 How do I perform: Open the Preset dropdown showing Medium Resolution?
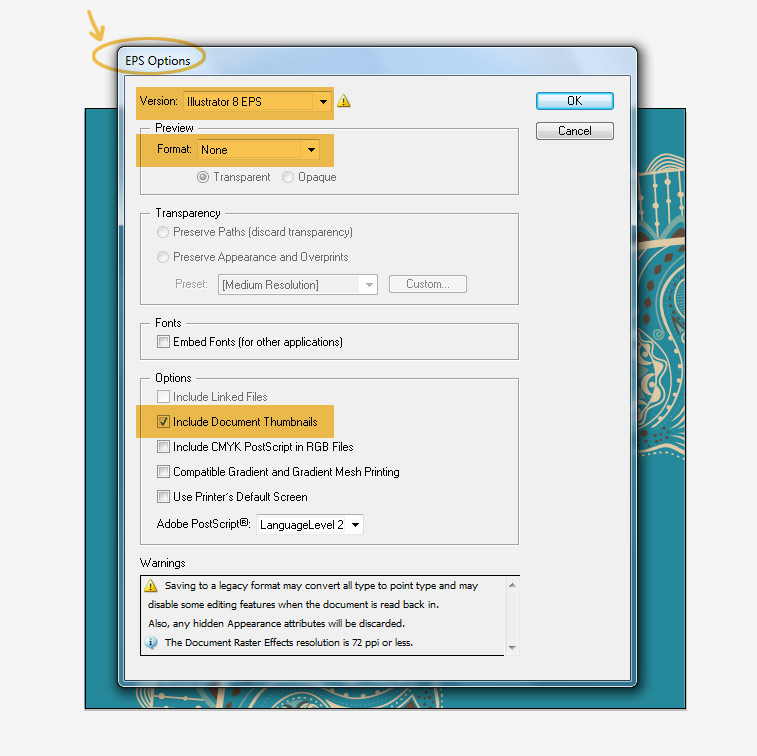(297, 285)
